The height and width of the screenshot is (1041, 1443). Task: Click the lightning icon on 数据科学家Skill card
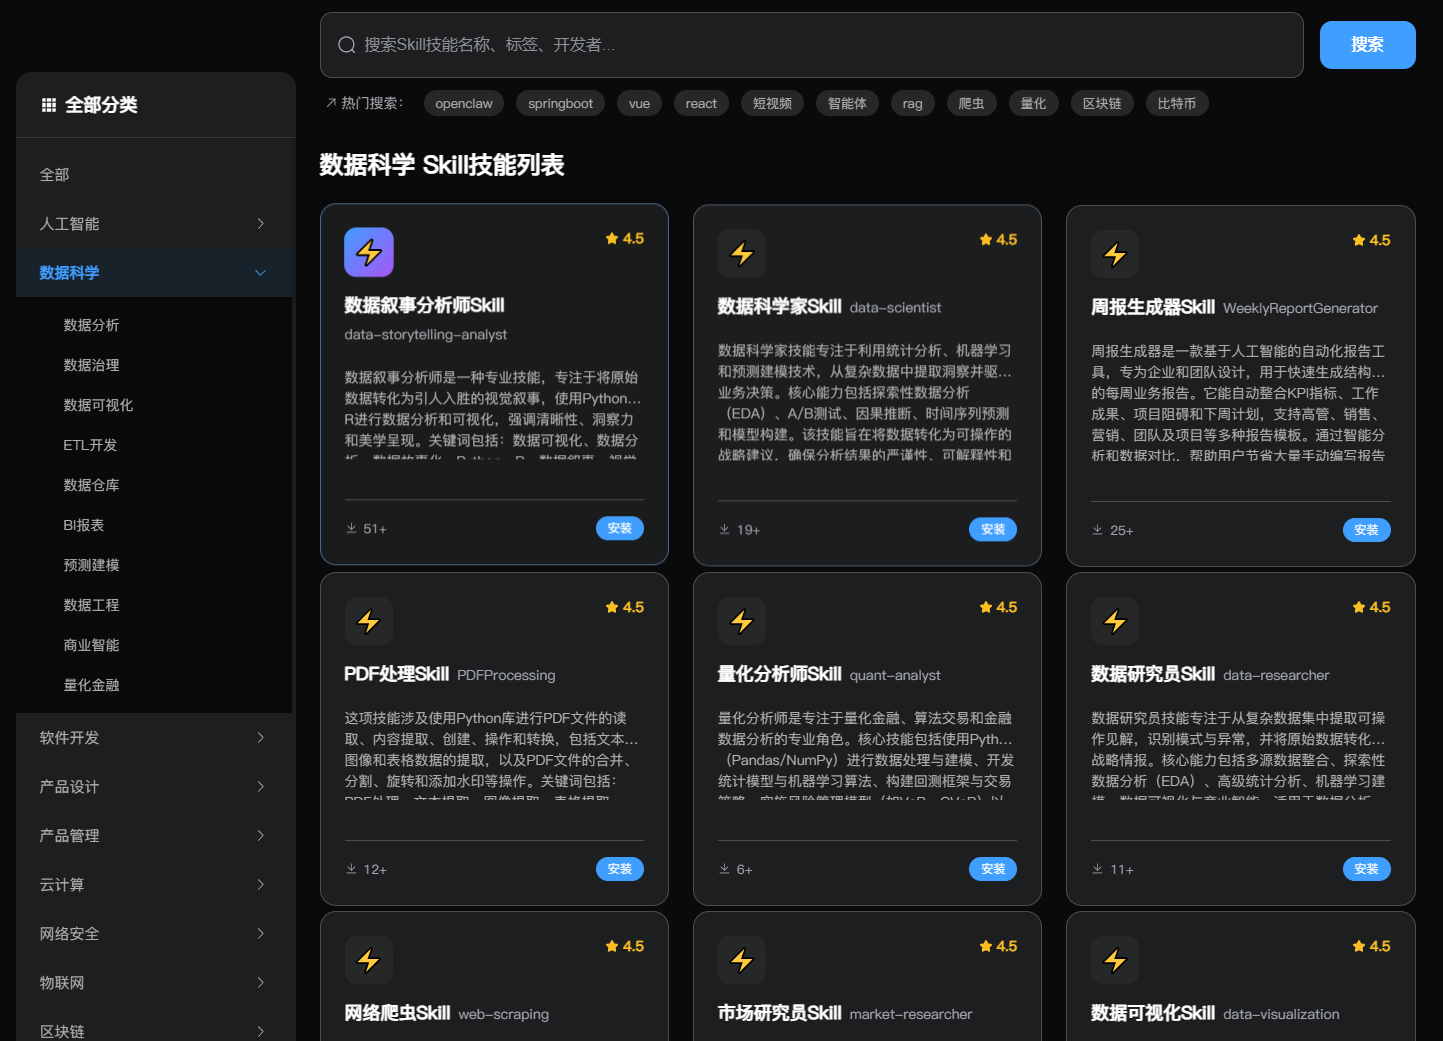click(742, 253)
